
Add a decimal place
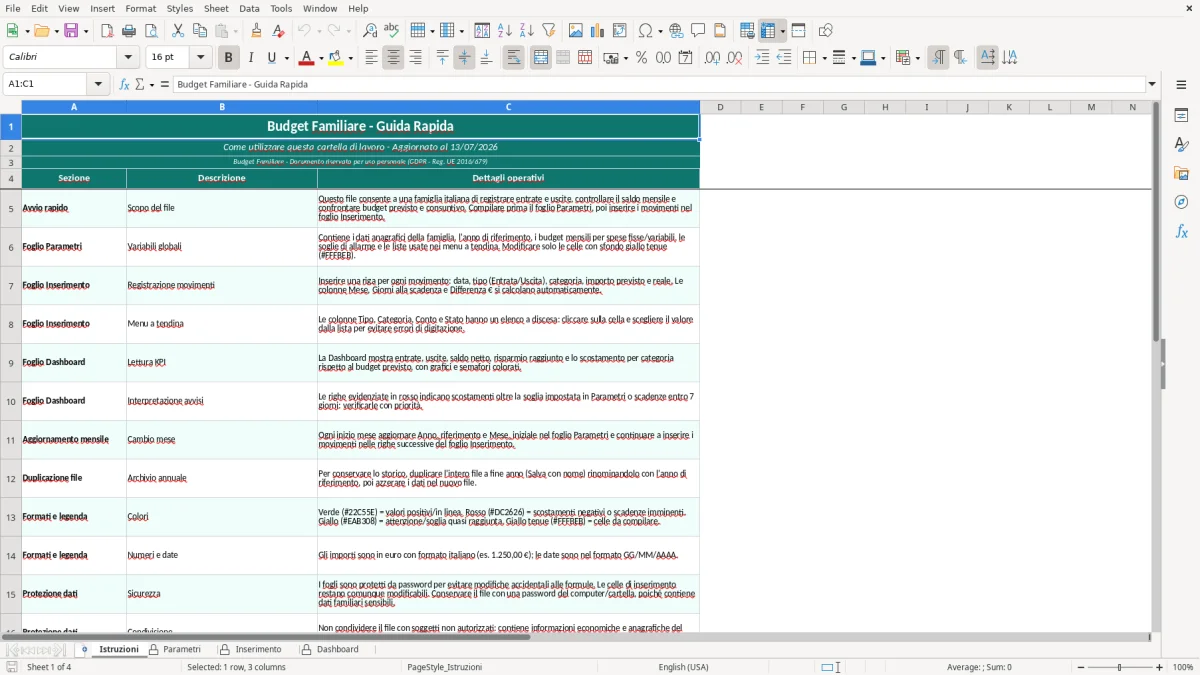click(712, 58)
